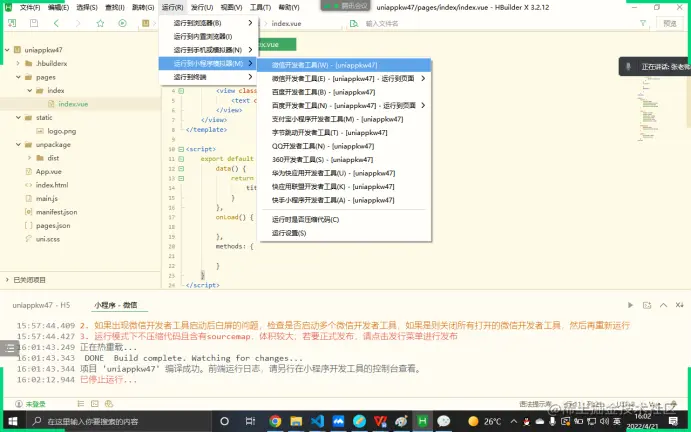Image resolution: width=692 pixels, height=432 pixels.
Task: Open the 帮助(Y) menu
Action: pos(289,8)
